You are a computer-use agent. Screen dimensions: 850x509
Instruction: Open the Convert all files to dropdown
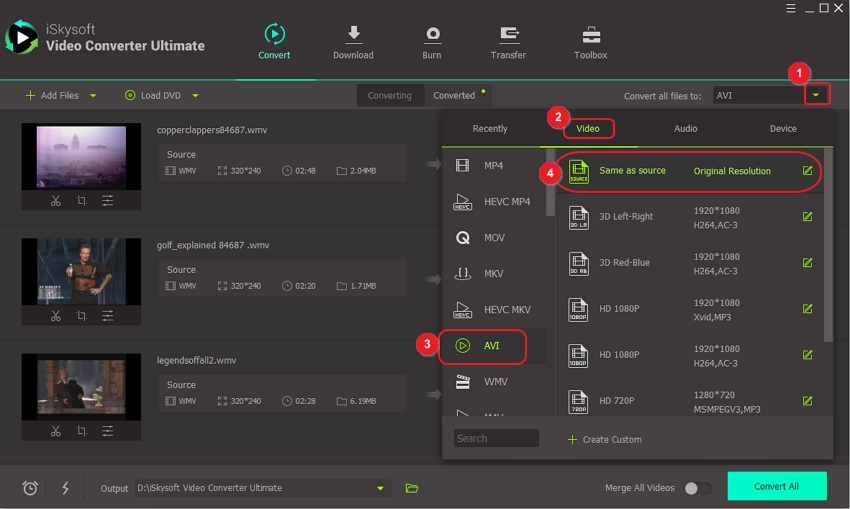coord(817,96)
